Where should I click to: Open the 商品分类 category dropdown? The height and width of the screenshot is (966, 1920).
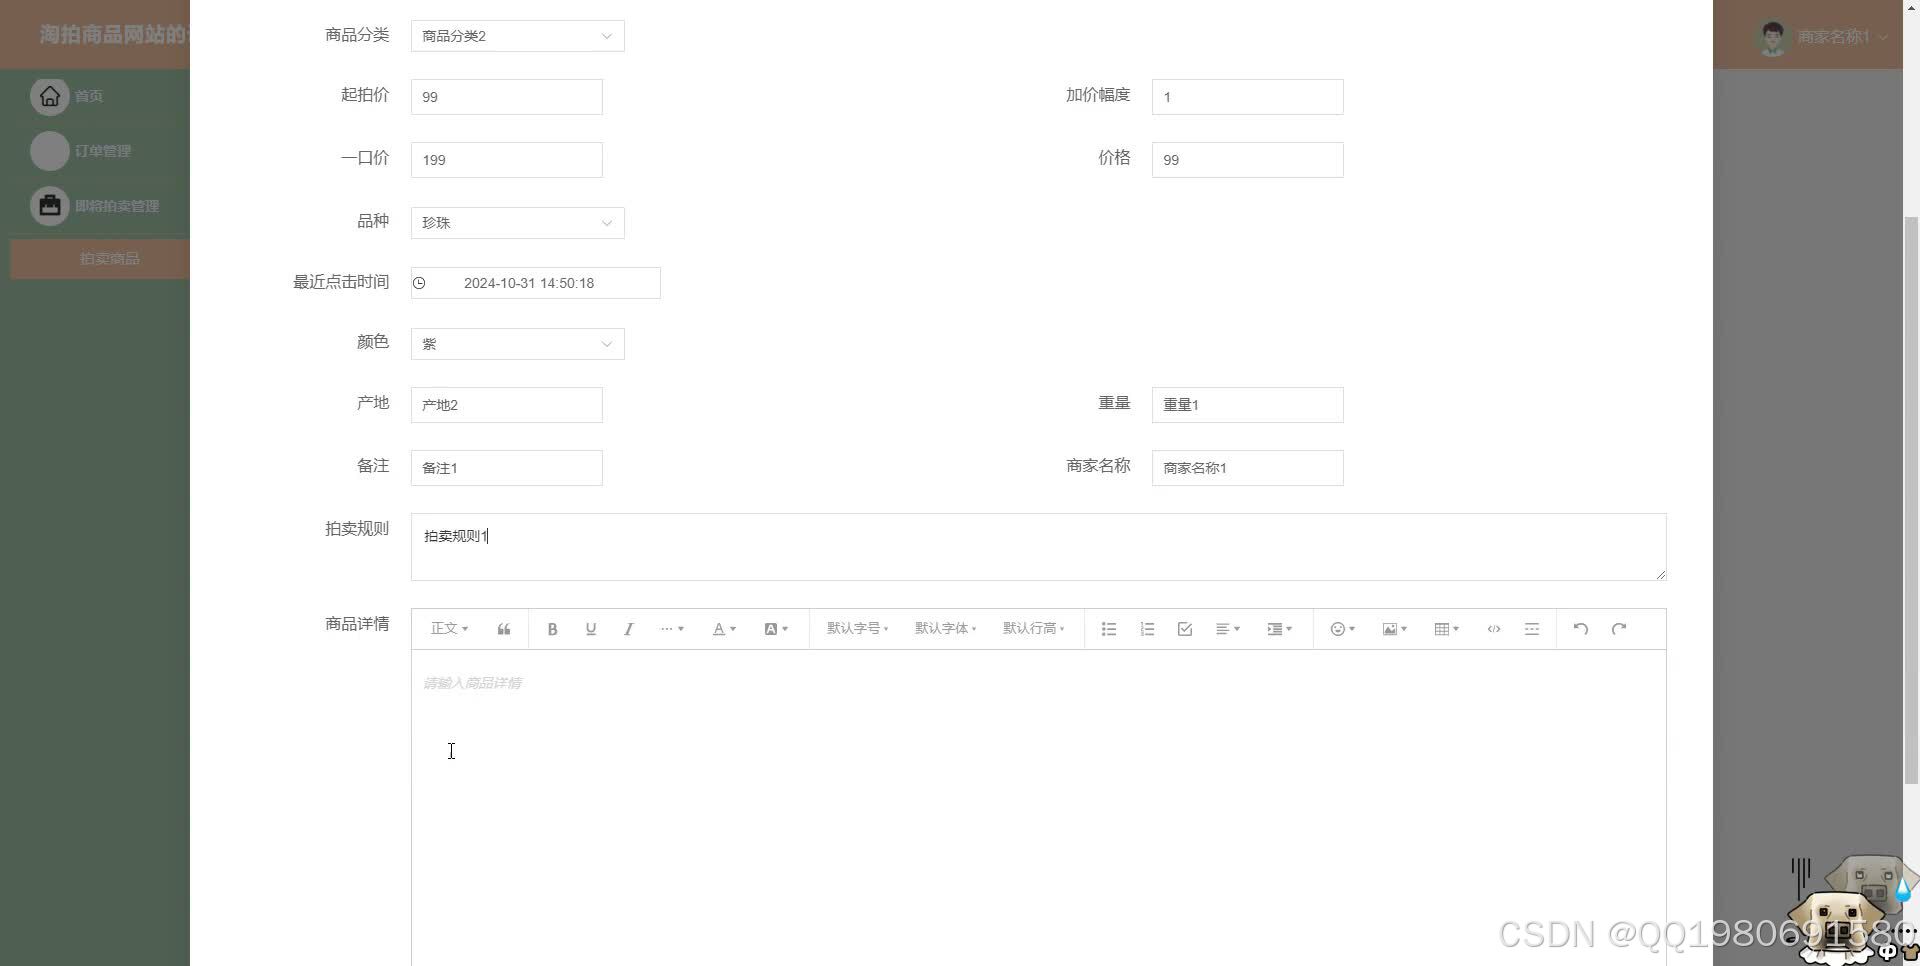516,36
